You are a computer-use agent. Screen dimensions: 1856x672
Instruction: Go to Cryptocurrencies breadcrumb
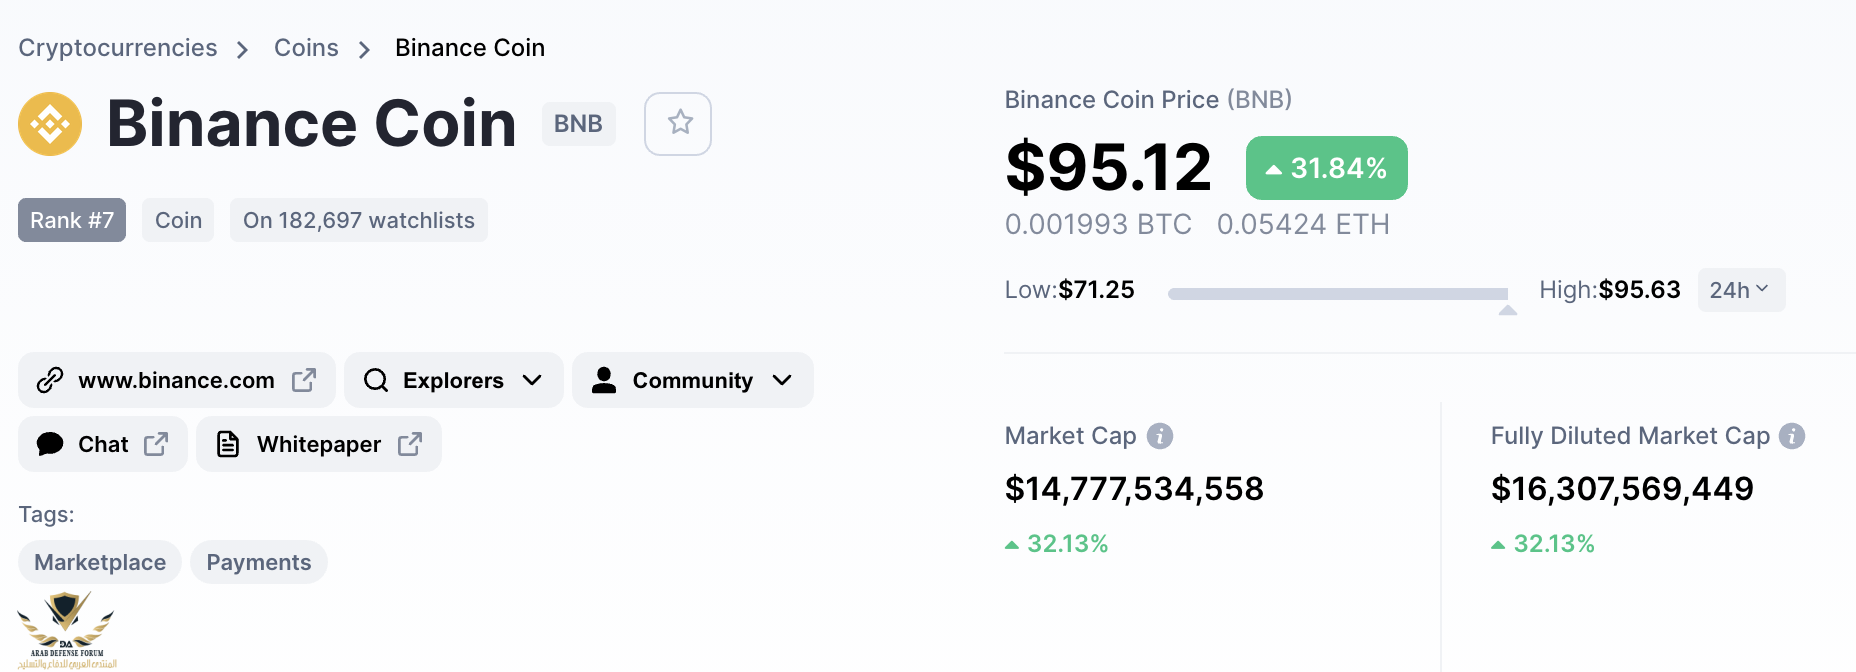118,48
